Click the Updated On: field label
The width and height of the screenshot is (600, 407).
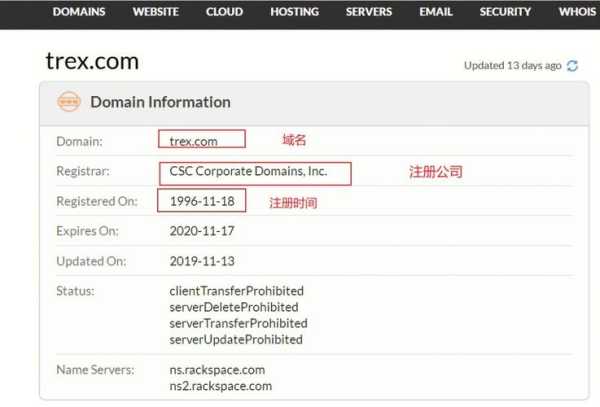tap(91, 261)
